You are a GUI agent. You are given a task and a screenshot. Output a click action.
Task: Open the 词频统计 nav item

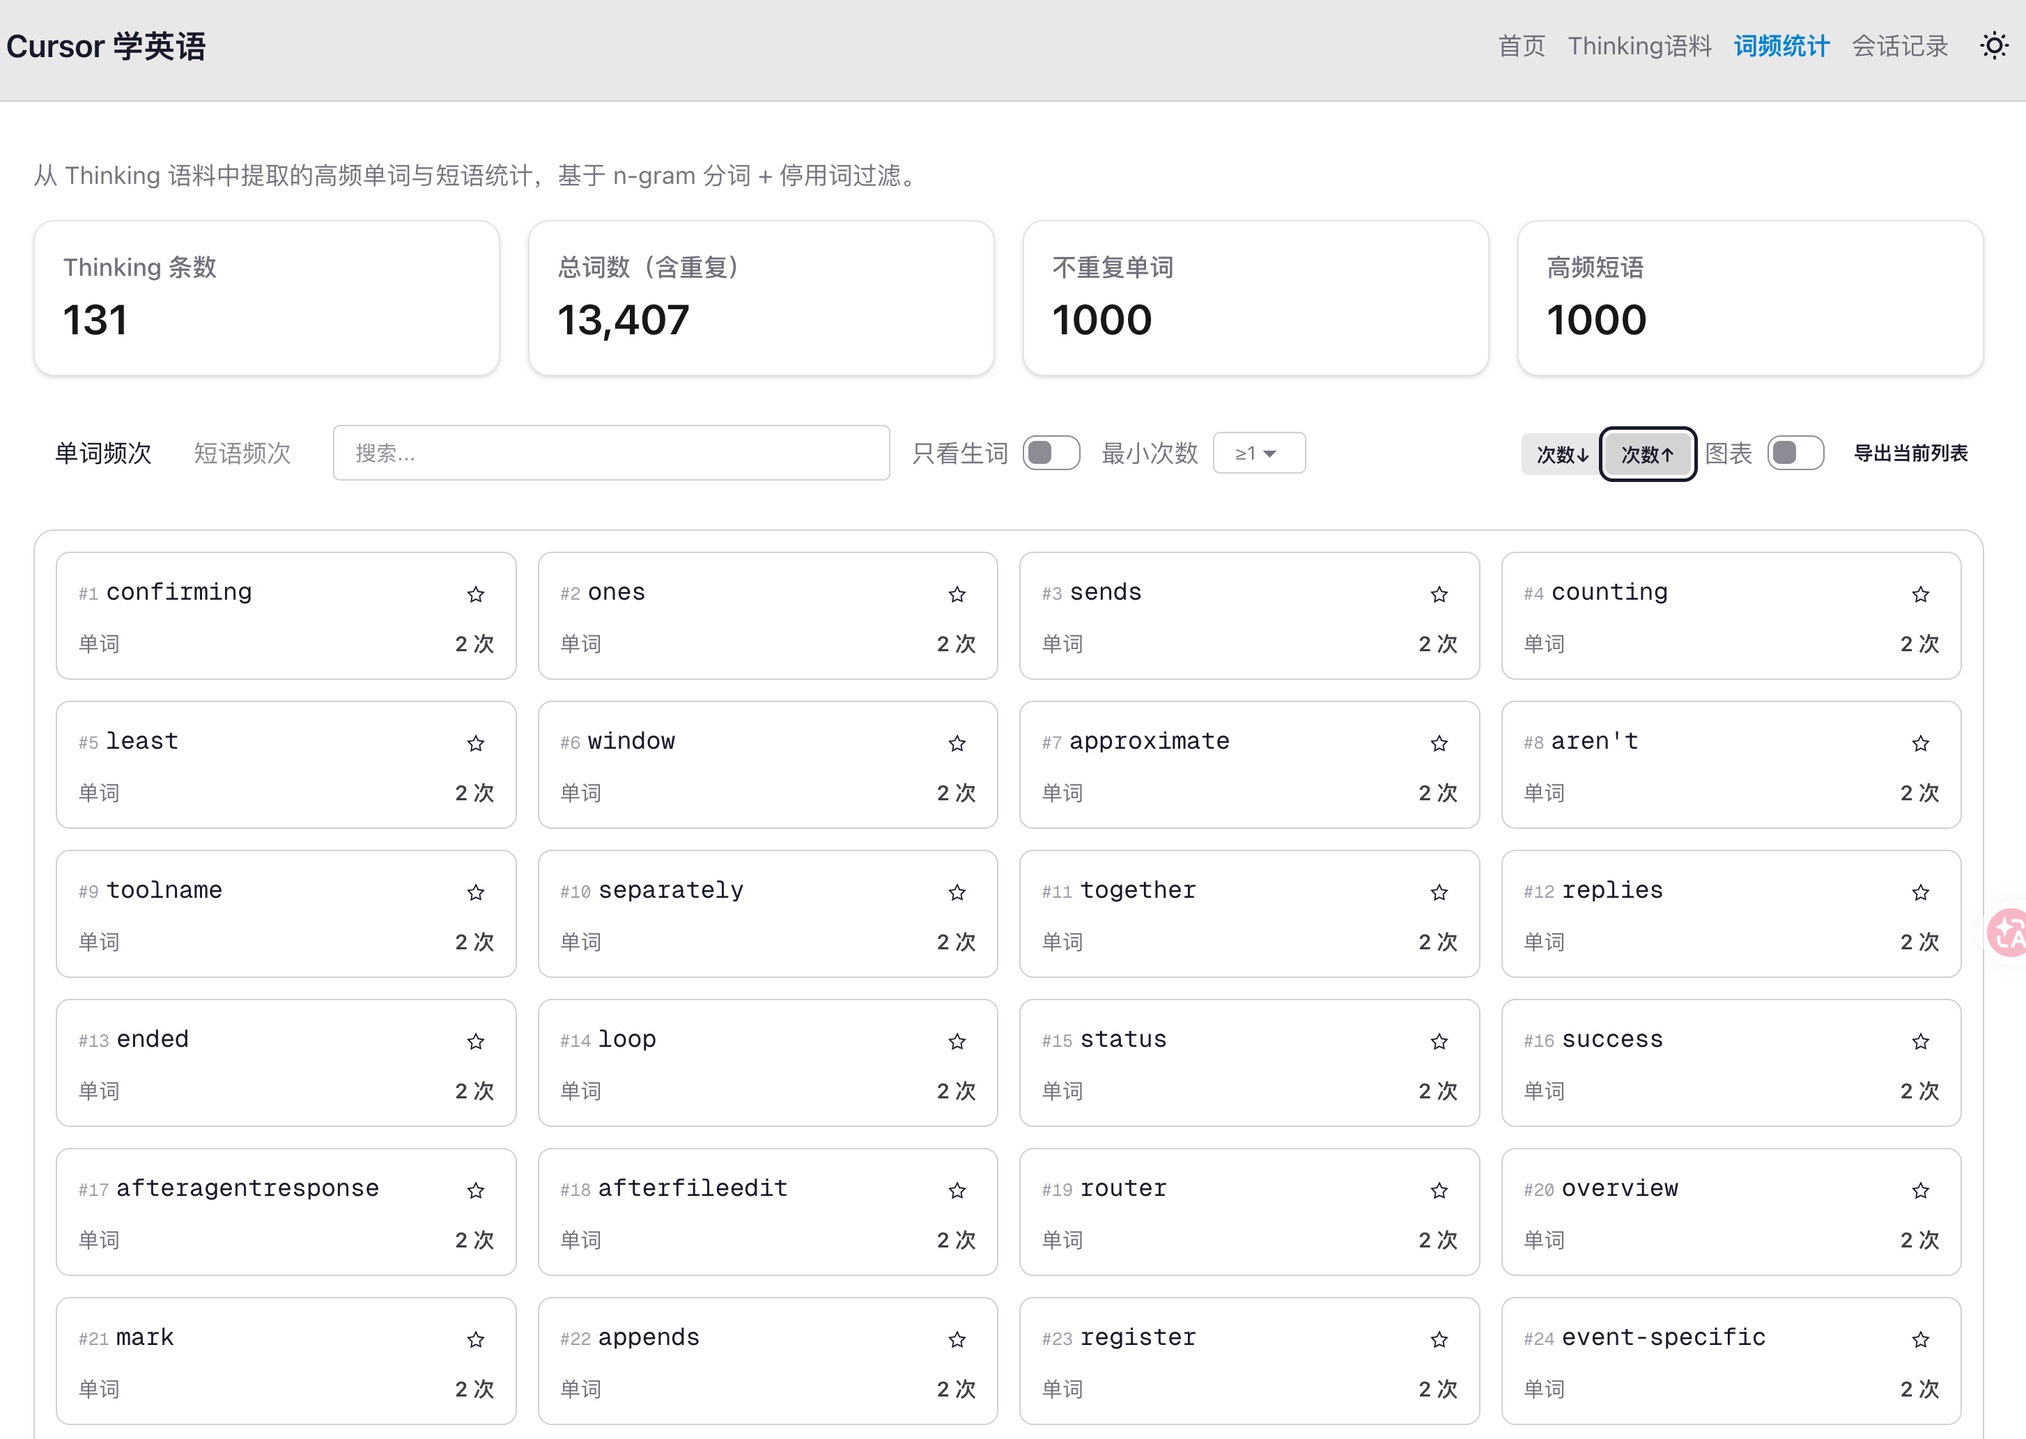coord(1781,46)
